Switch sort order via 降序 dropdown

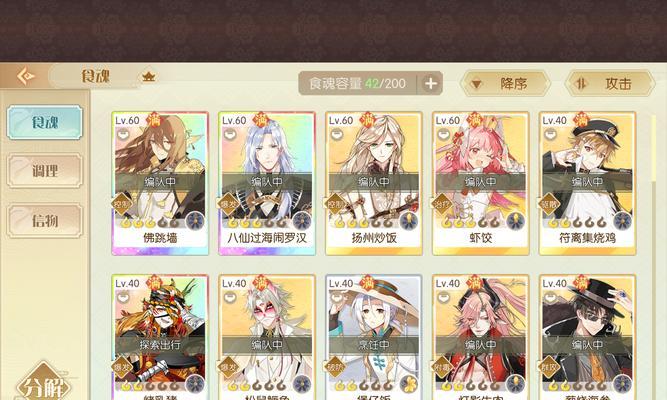click(505, 83)
